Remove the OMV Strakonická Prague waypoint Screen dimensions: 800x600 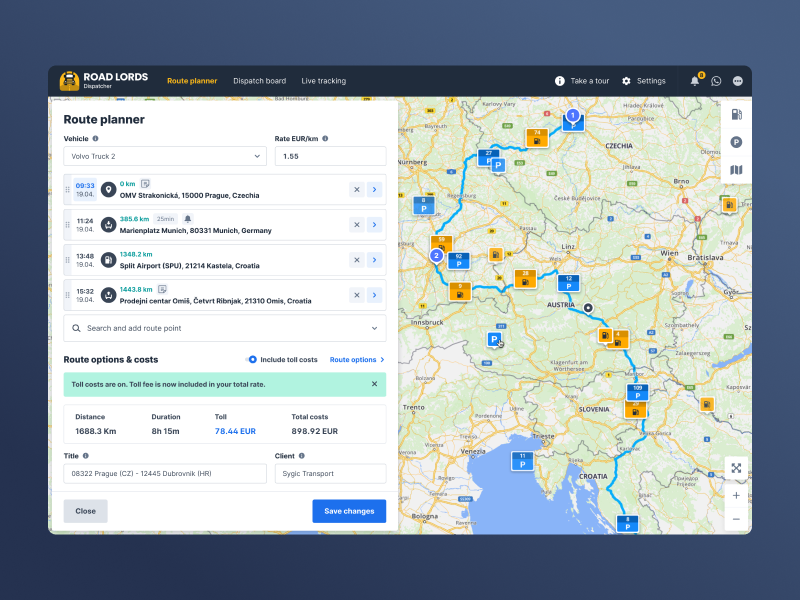[357, 189]
